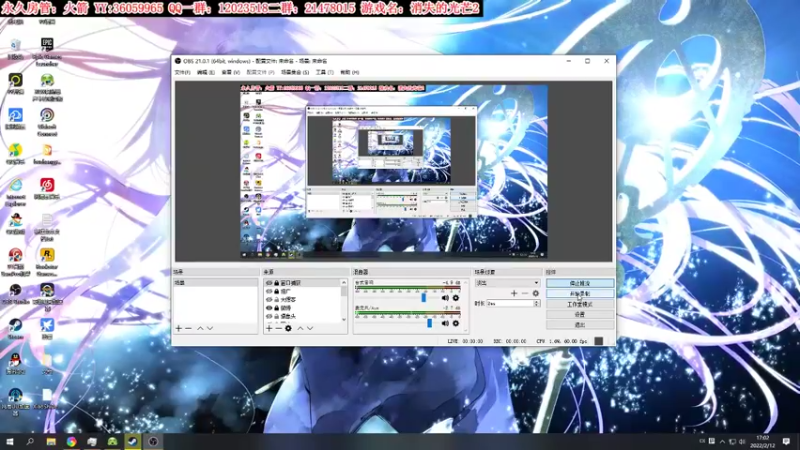Click the stop streaming button
The height and width of the screenshot is (450, 800).
tap(580, 283)
